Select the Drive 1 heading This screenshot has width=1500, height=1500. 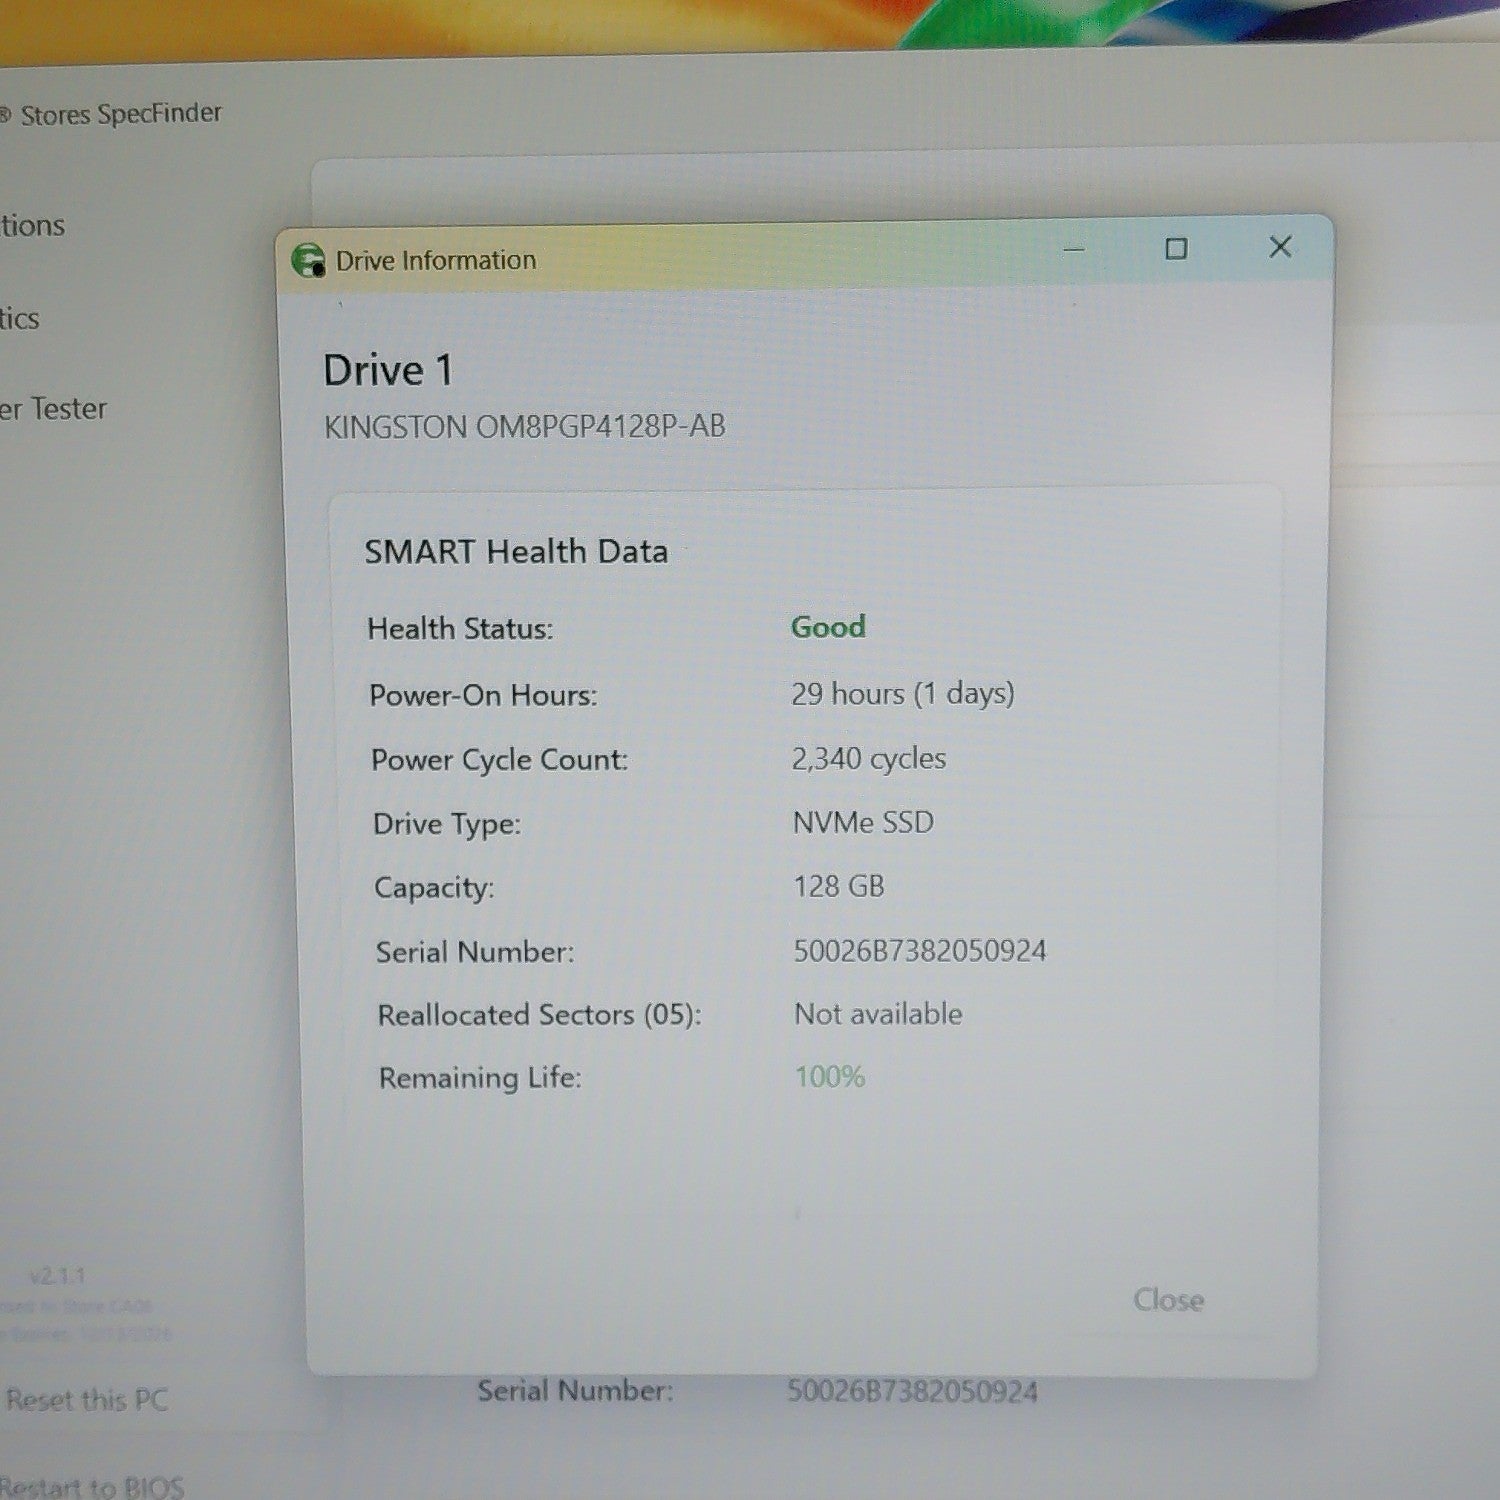tap(388, 371)
